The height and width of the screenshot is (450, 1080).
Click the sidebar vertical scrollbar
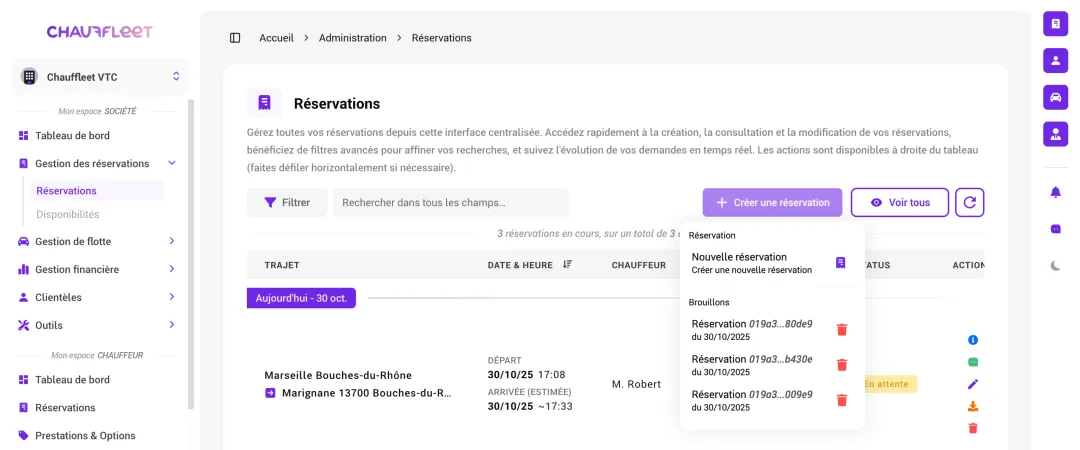191,255
